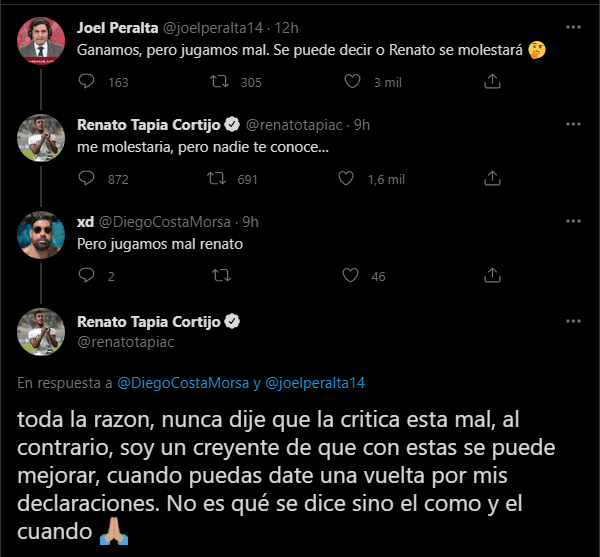Open more options on Renato's first reply
Image resolution: width=600 pixels, height=557 pixels.
tap(573, 124)
